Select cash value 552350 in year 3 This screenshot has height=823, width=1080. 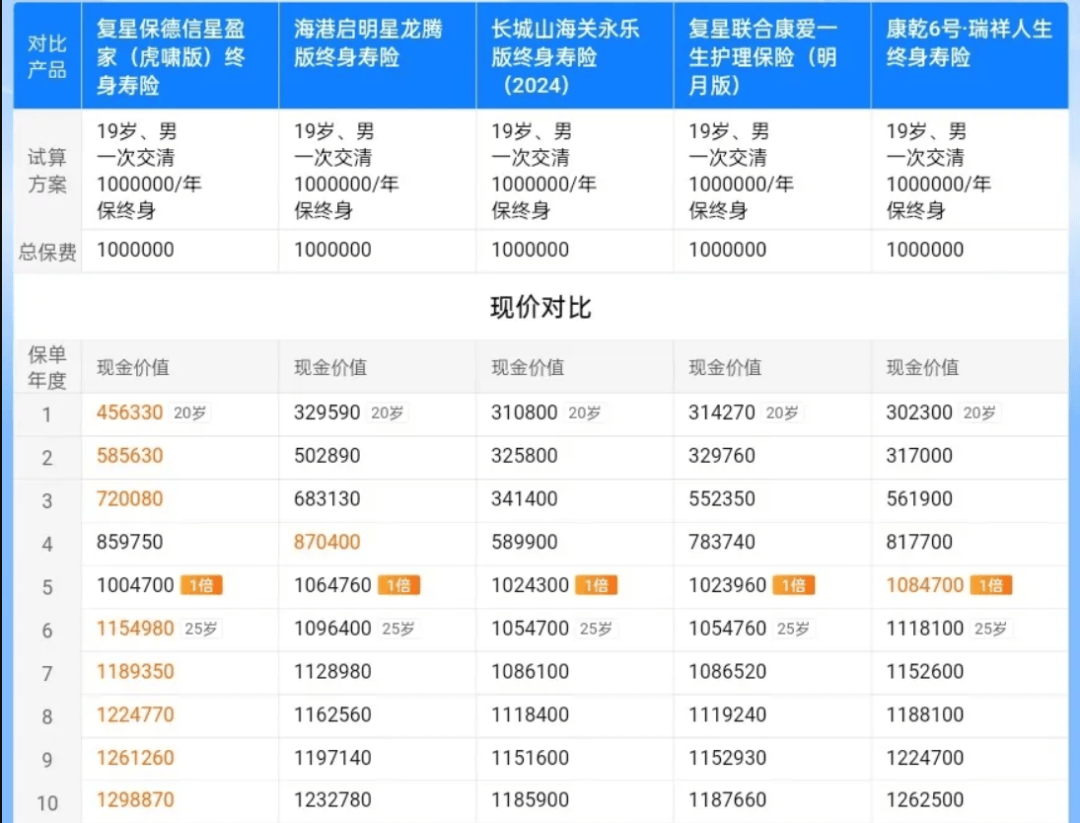(722, 499)
